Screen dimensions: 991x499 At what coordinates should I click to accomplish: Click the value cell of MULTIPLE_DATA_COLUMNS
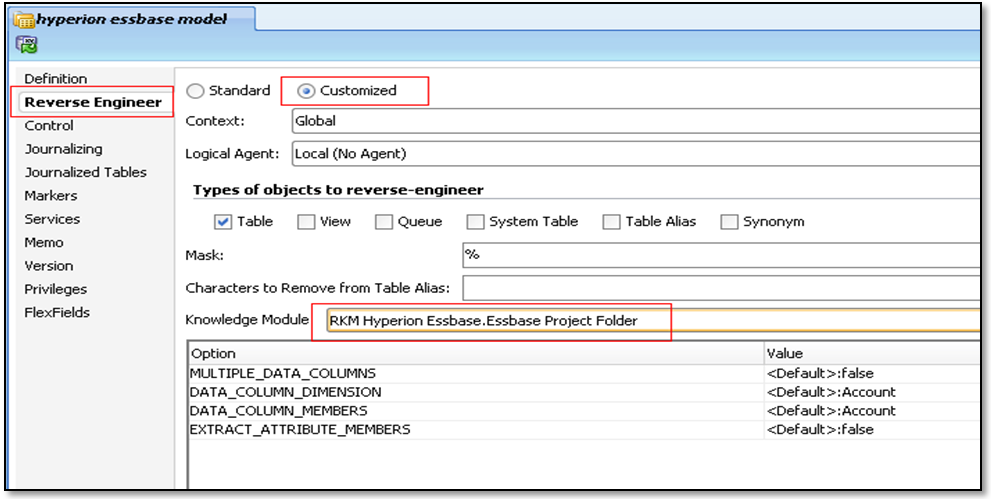[x=874, y=373]
